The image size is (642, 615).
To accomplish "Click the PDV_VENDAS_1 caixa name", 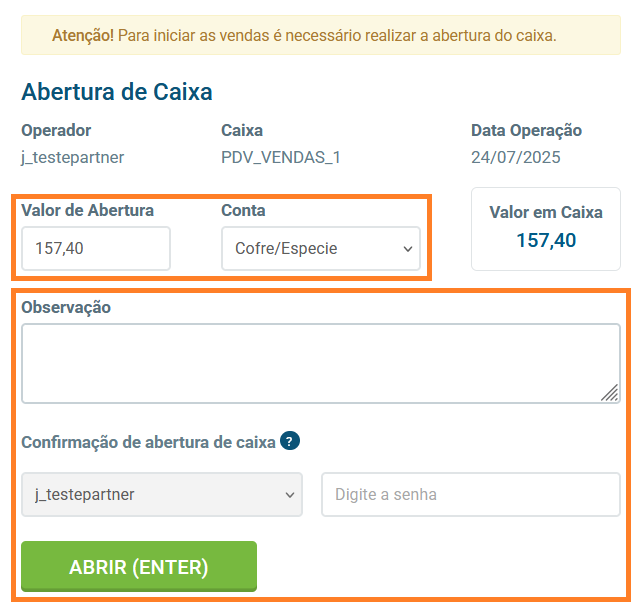I will [281, 157].
